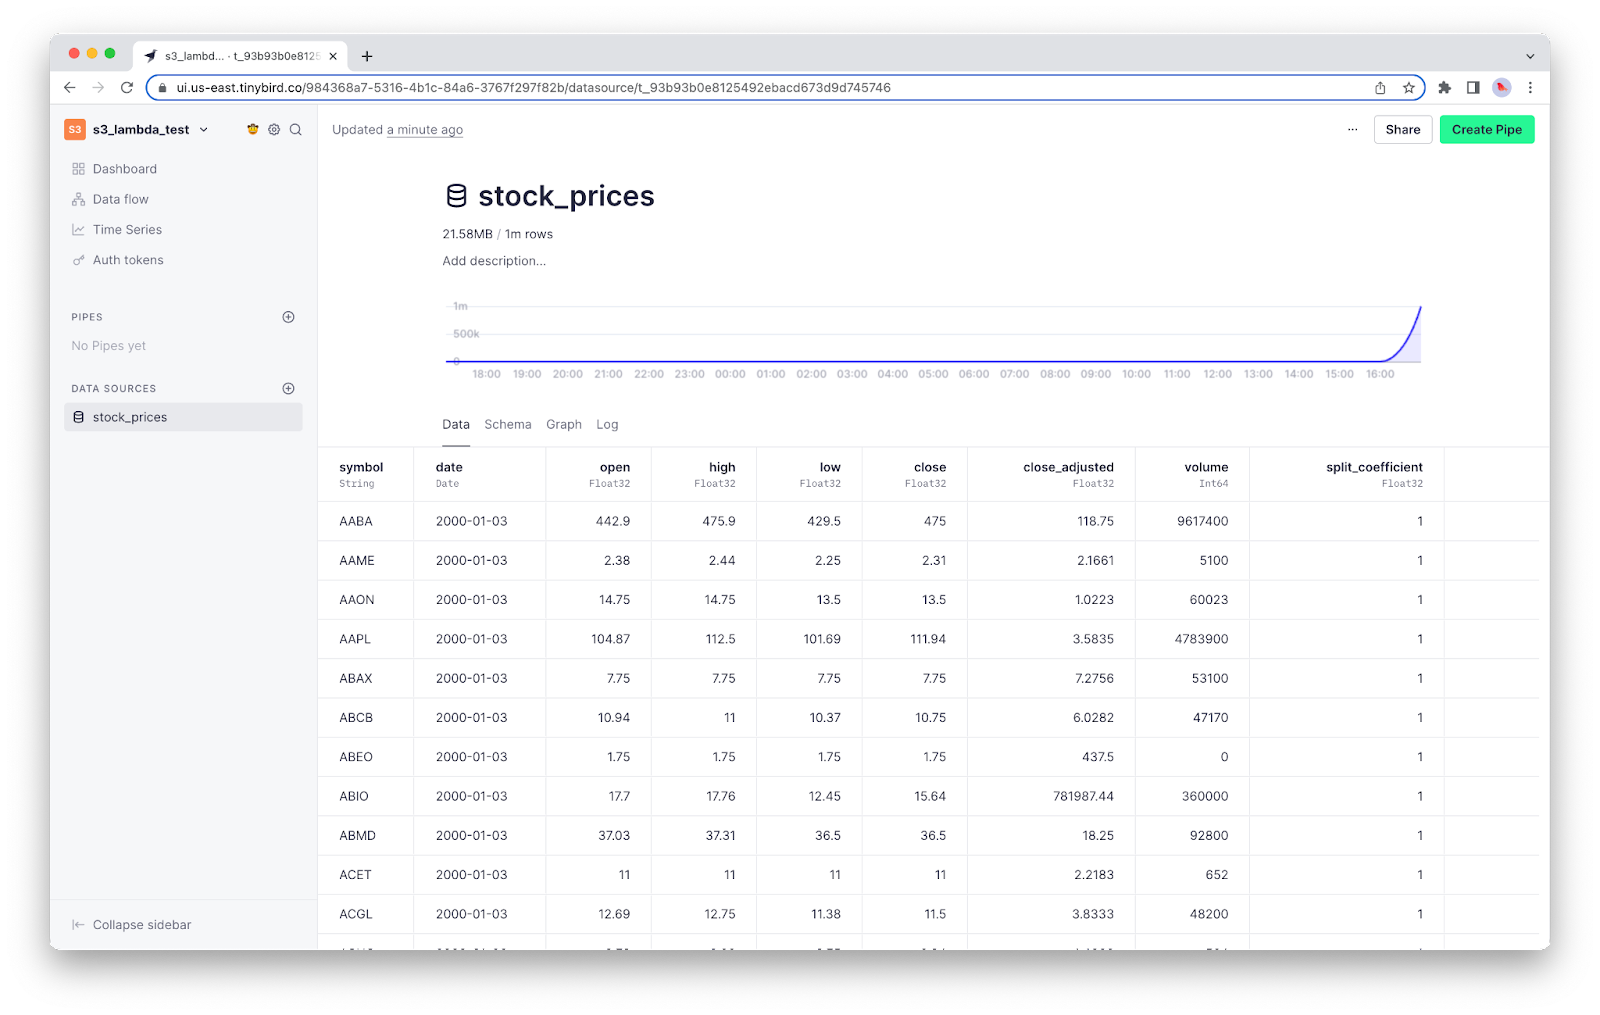1600x1015 pixels.
Task: Open workspace settings gear icon
Action: point(274,130)
